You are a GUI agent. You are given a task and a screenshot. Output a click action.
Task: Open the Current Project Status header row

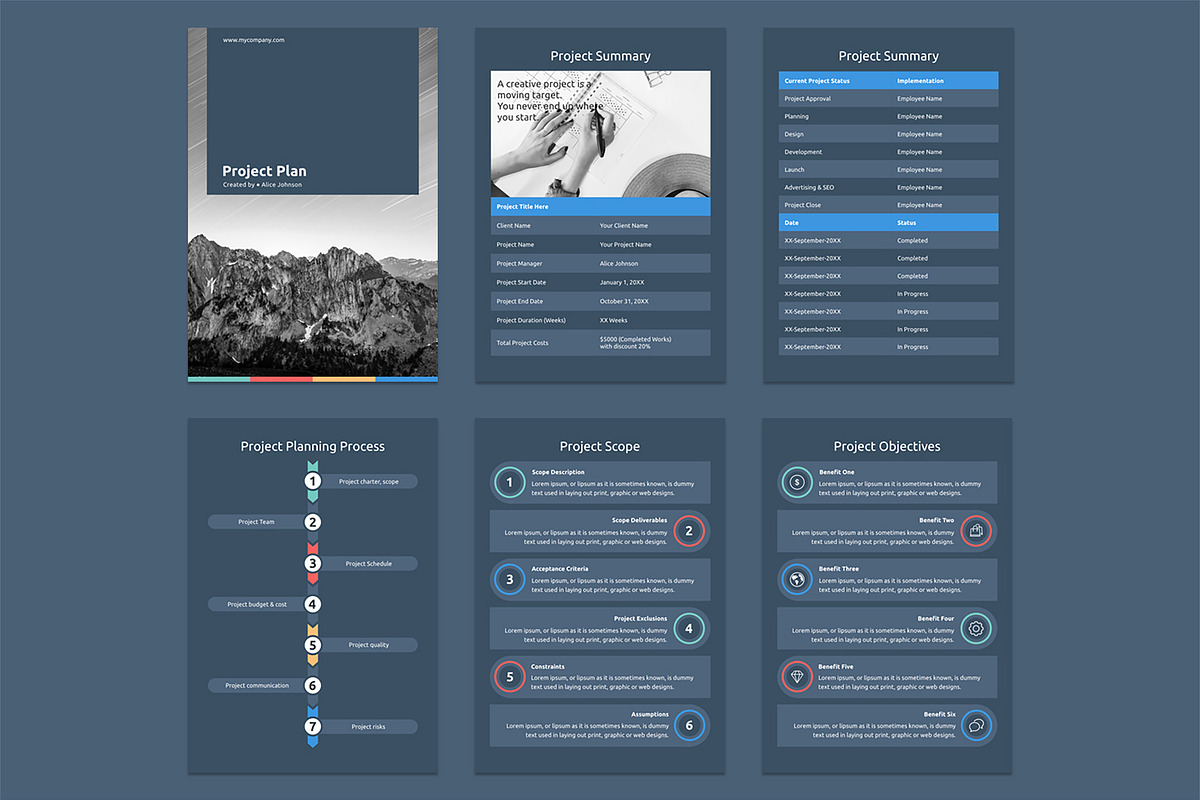(x=888, y=81)
